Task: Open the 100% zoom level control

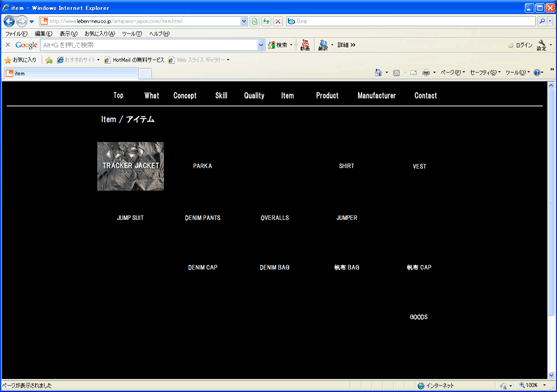Action: tap(532, 385)
